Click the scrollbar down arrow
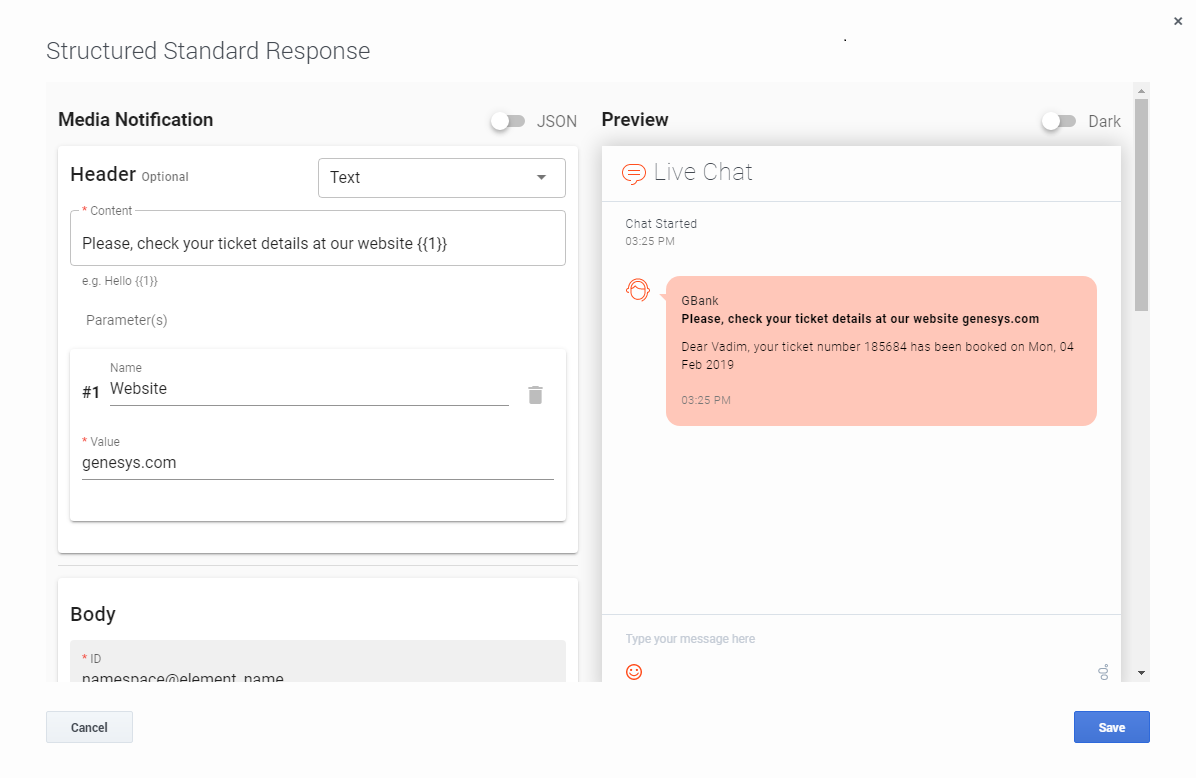 pos(1141,673)
